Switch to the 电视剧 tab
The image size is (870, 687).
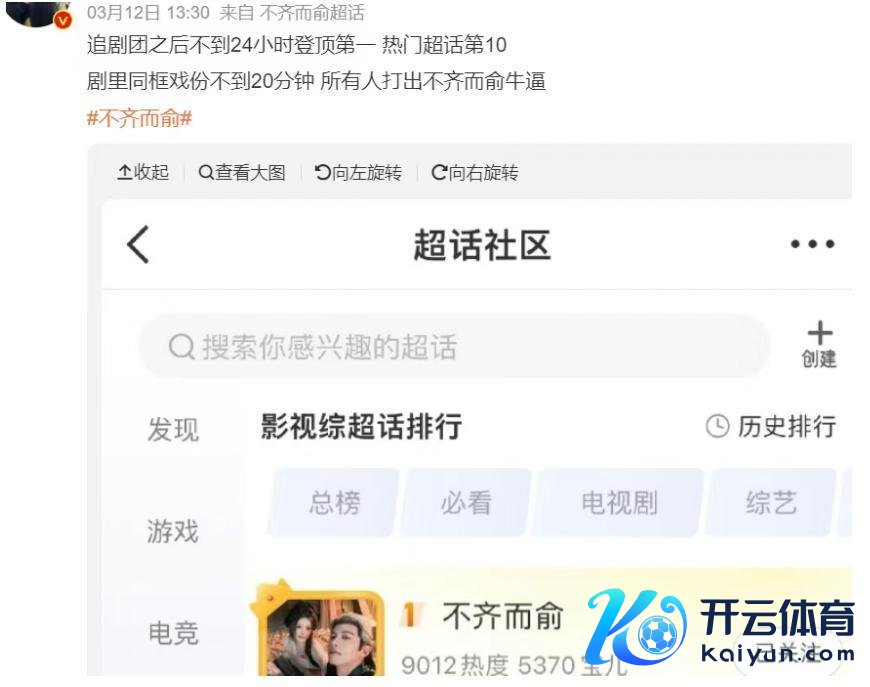click(619, 503)
